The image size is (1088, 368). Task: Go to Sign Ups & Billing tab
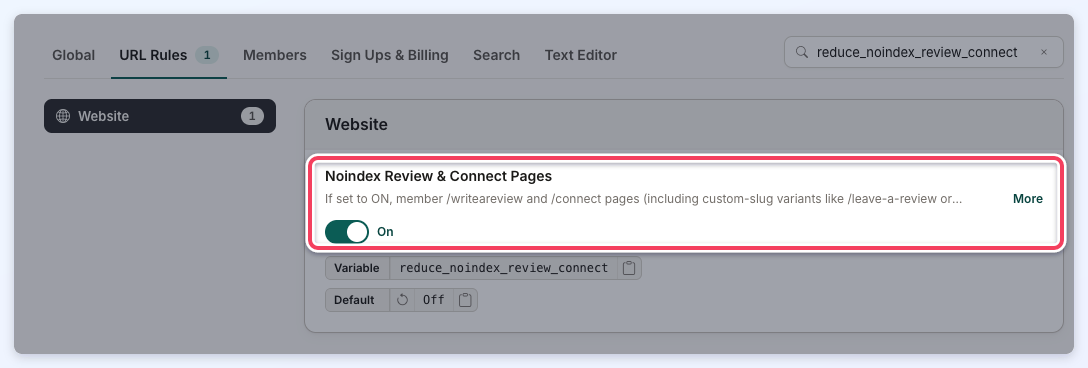coord(389,55)
